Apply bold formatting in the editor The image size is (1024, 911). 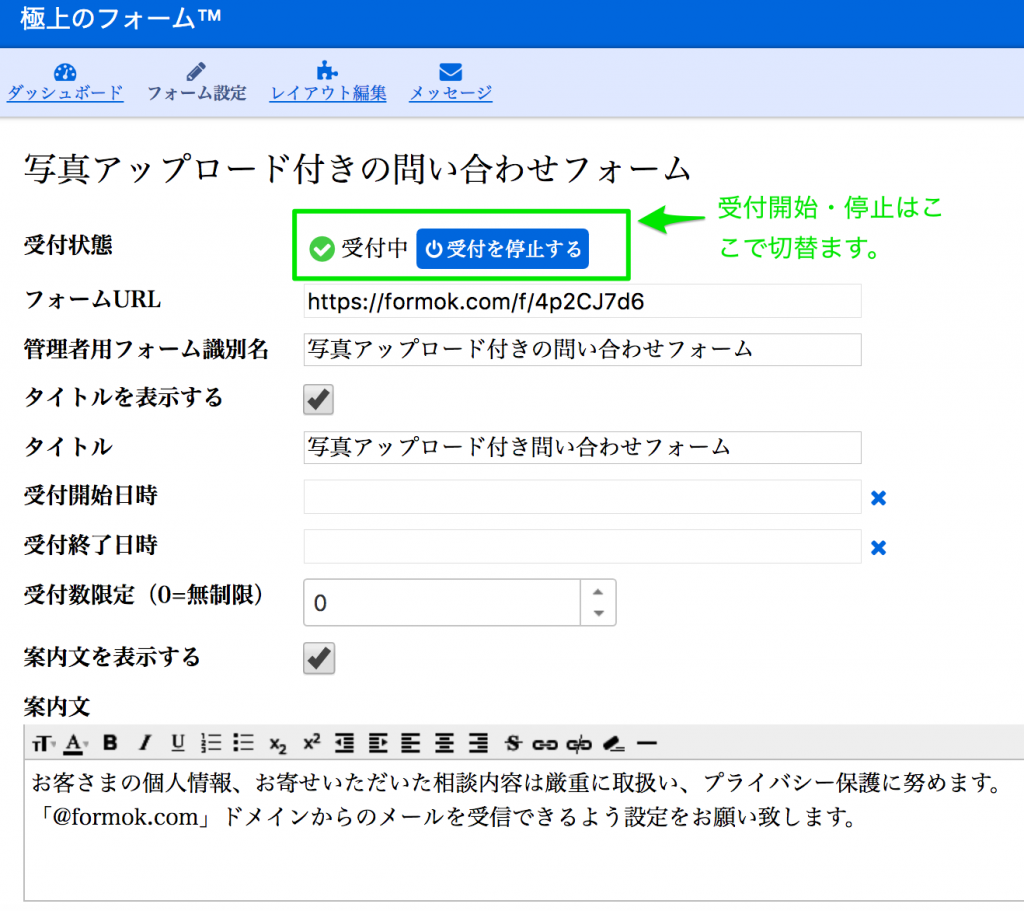108,743
